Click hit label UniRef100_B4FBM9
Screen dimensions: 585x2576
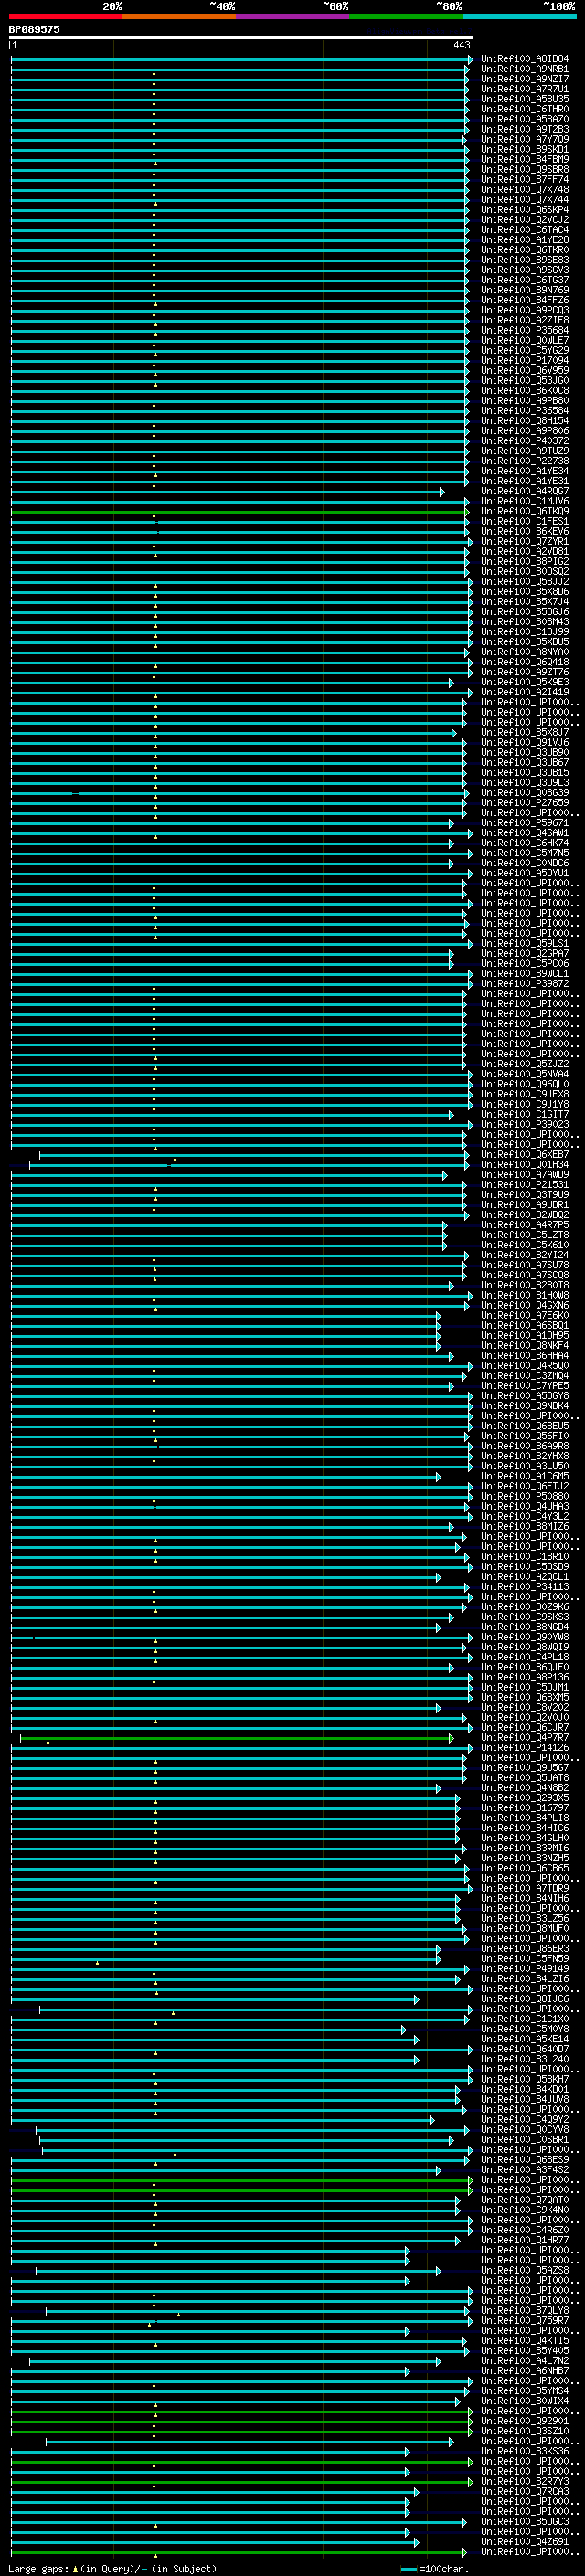pos(524,159)
